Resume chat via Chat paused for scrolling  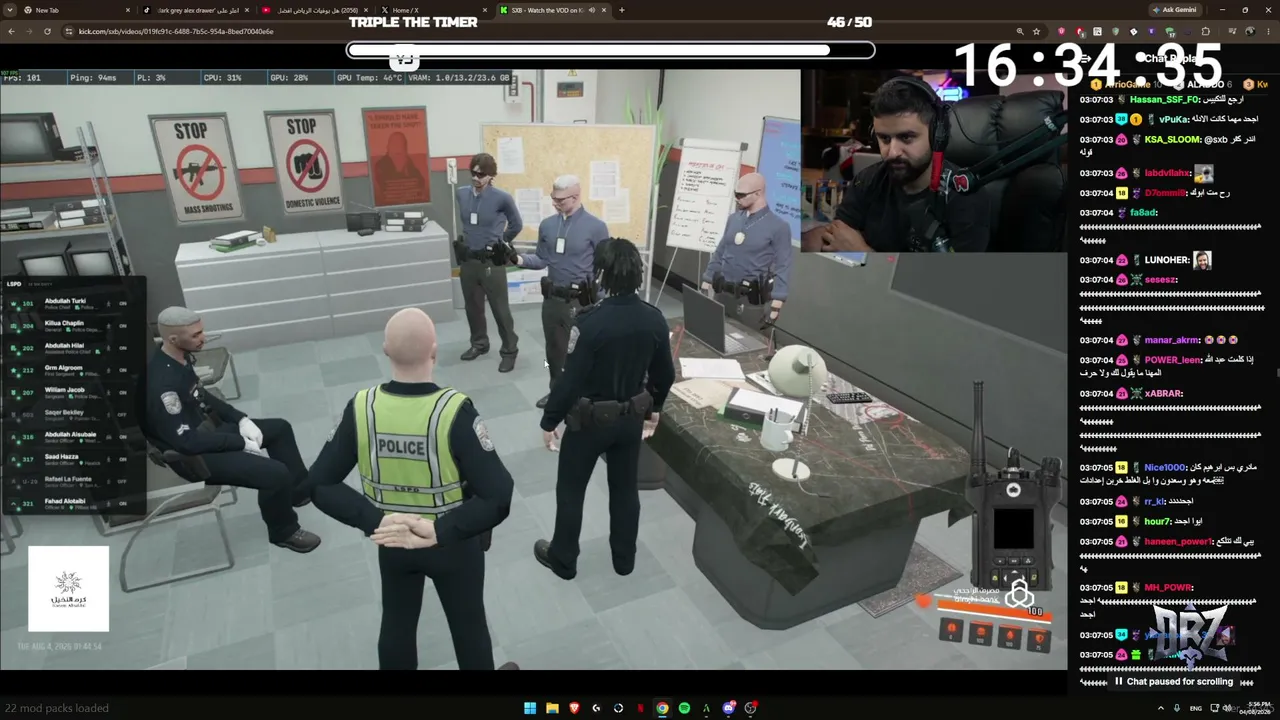1174,682
